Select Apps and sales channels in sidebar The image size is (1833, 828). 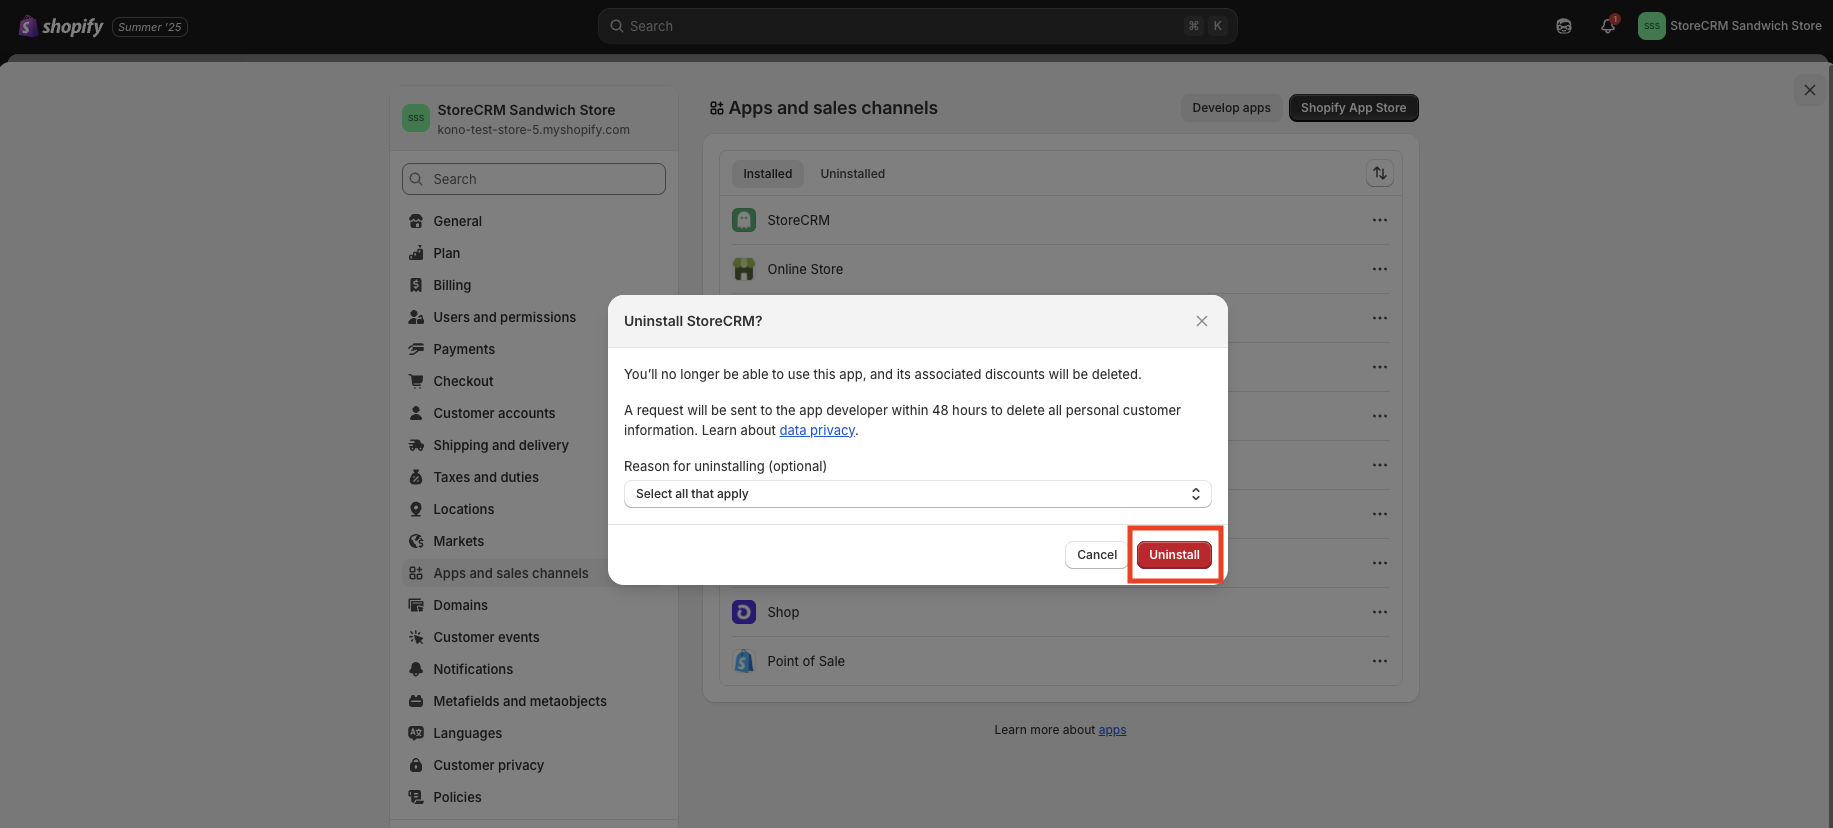[534, 573]
